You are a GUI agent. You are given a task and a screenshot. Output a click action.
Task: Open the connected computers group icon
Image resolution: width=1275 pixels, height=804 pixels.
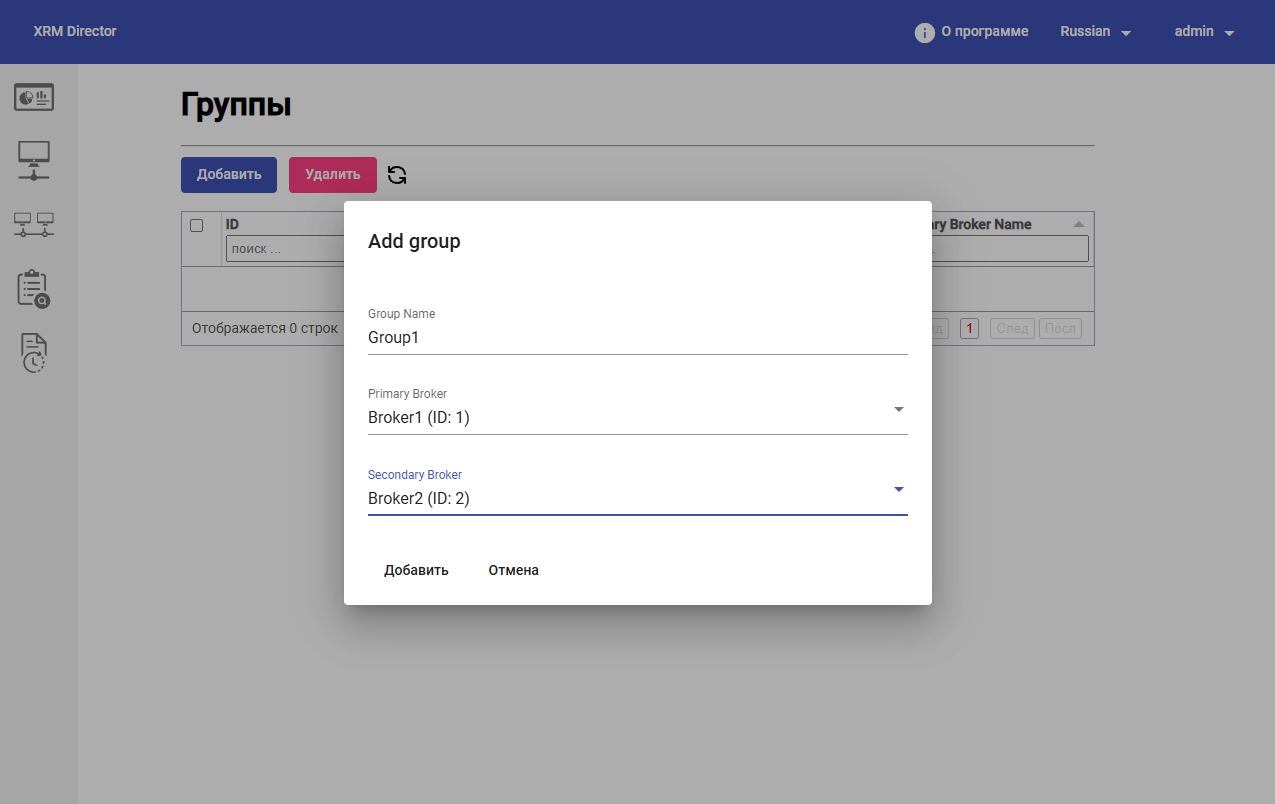(34, 225)
